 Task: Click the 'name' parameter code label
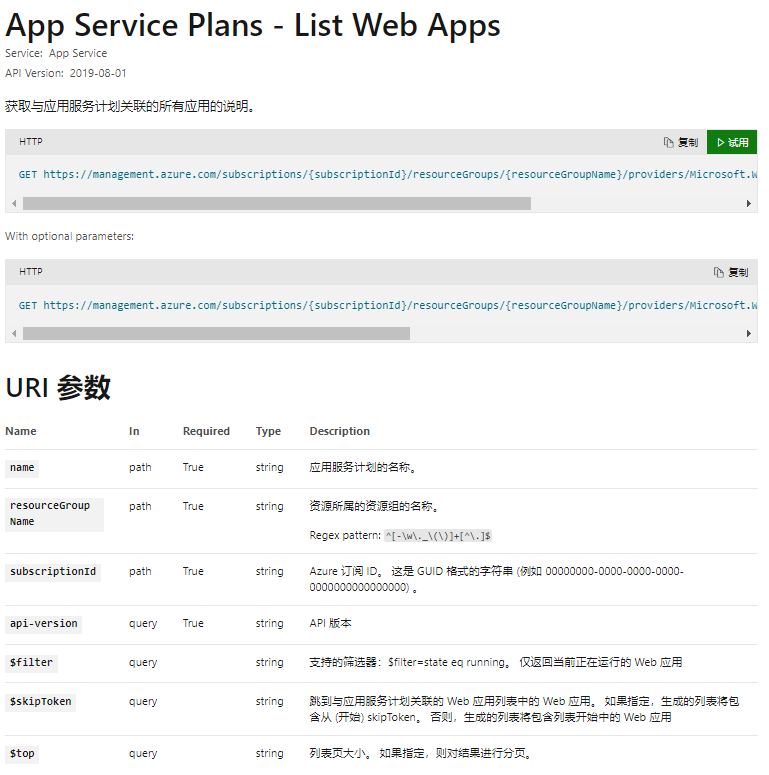point(22,468)
